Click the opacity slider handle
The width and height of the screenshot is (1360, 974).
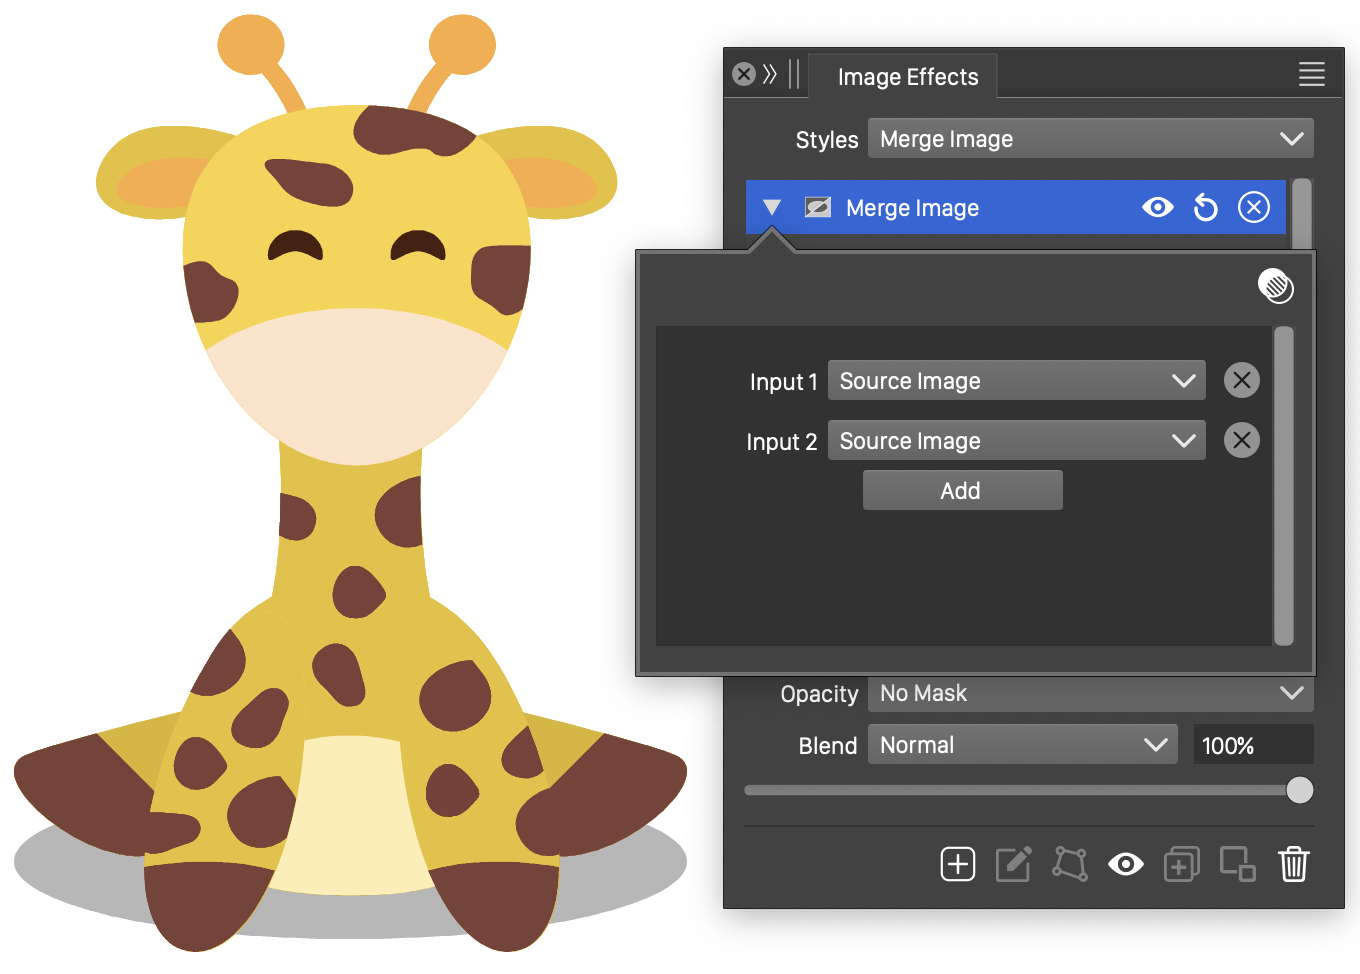(x=1299, y=790)
